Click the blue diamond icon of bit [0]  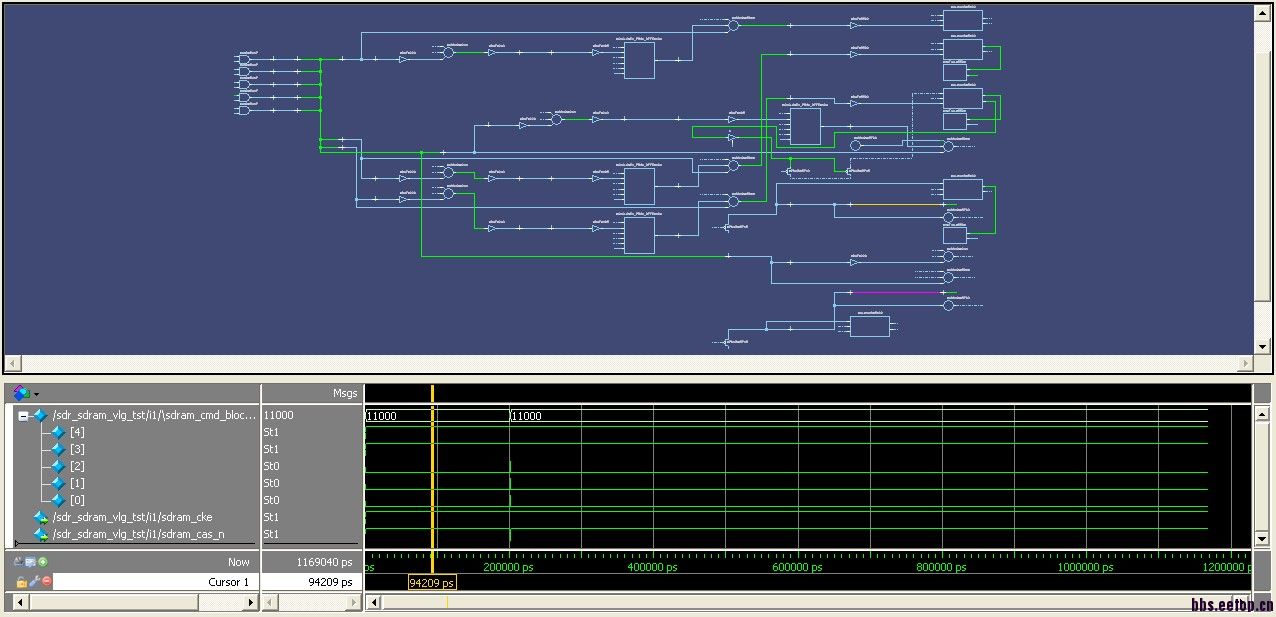(x=57, y=500)
